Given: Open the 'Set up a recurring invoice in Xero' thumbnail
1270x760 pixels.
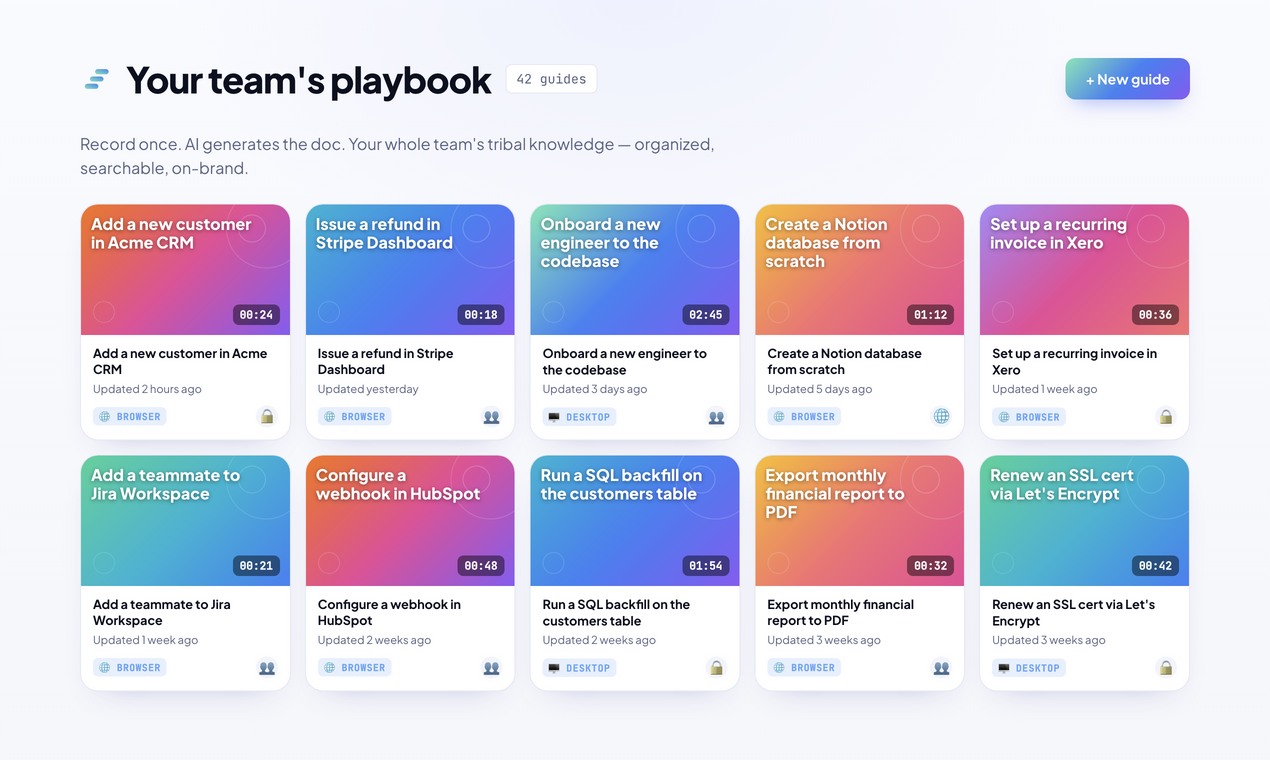Looking at the screenshot, I should coord(1084,270).
